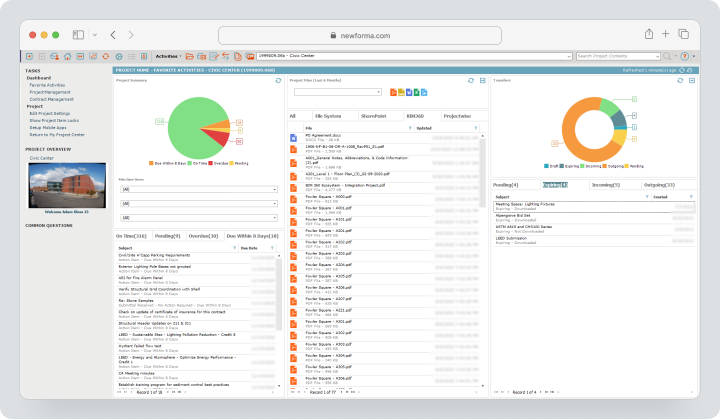Expand the Transfers panel

coord(692,80)
